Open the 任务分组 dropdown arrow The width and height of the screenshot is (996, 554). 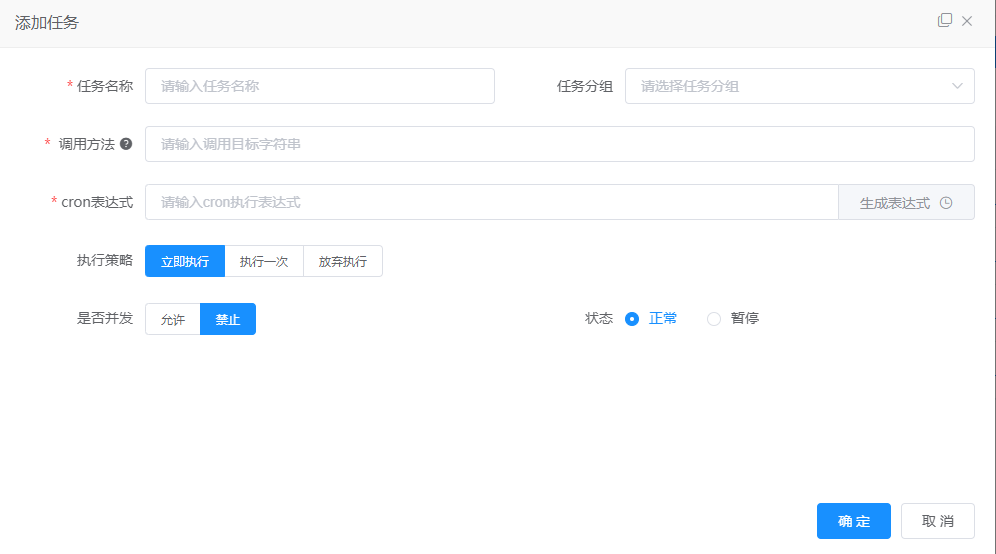(957, 86)
